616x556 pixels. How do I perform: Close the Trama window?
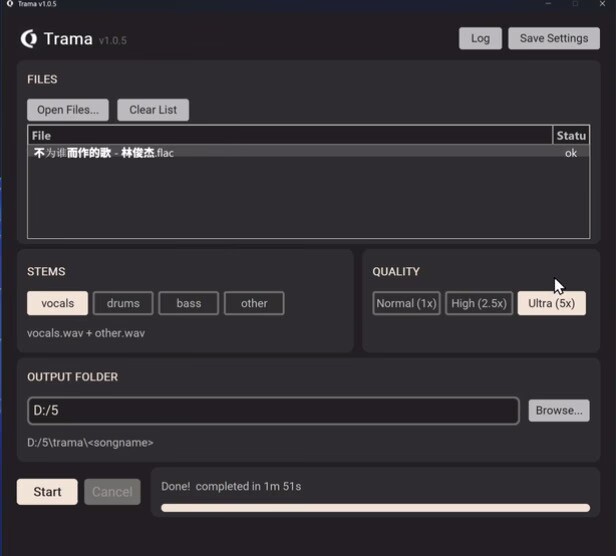click(602, 4)
